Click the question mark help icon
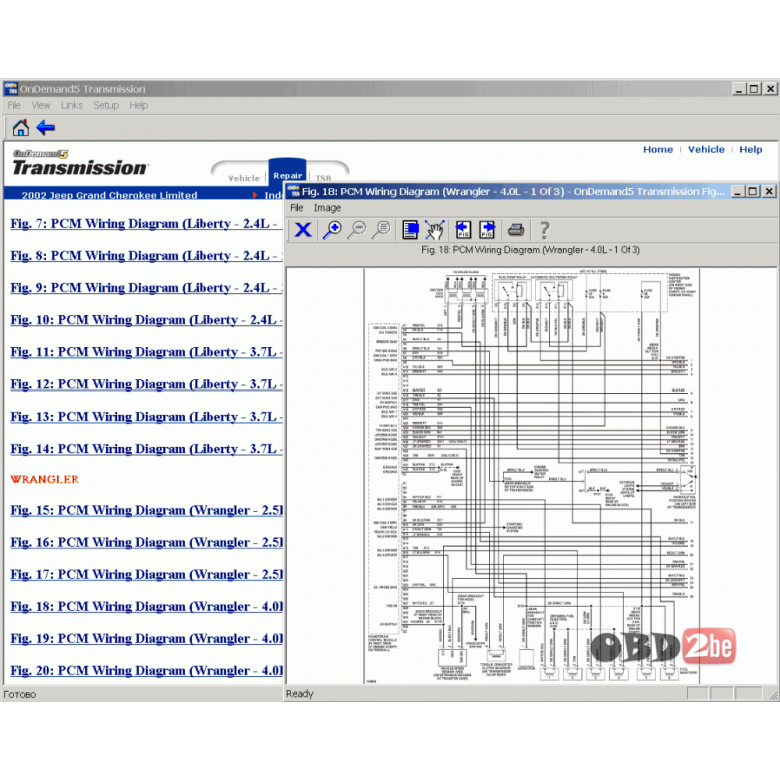The image size is (780, 780). [x=545, y=230]
